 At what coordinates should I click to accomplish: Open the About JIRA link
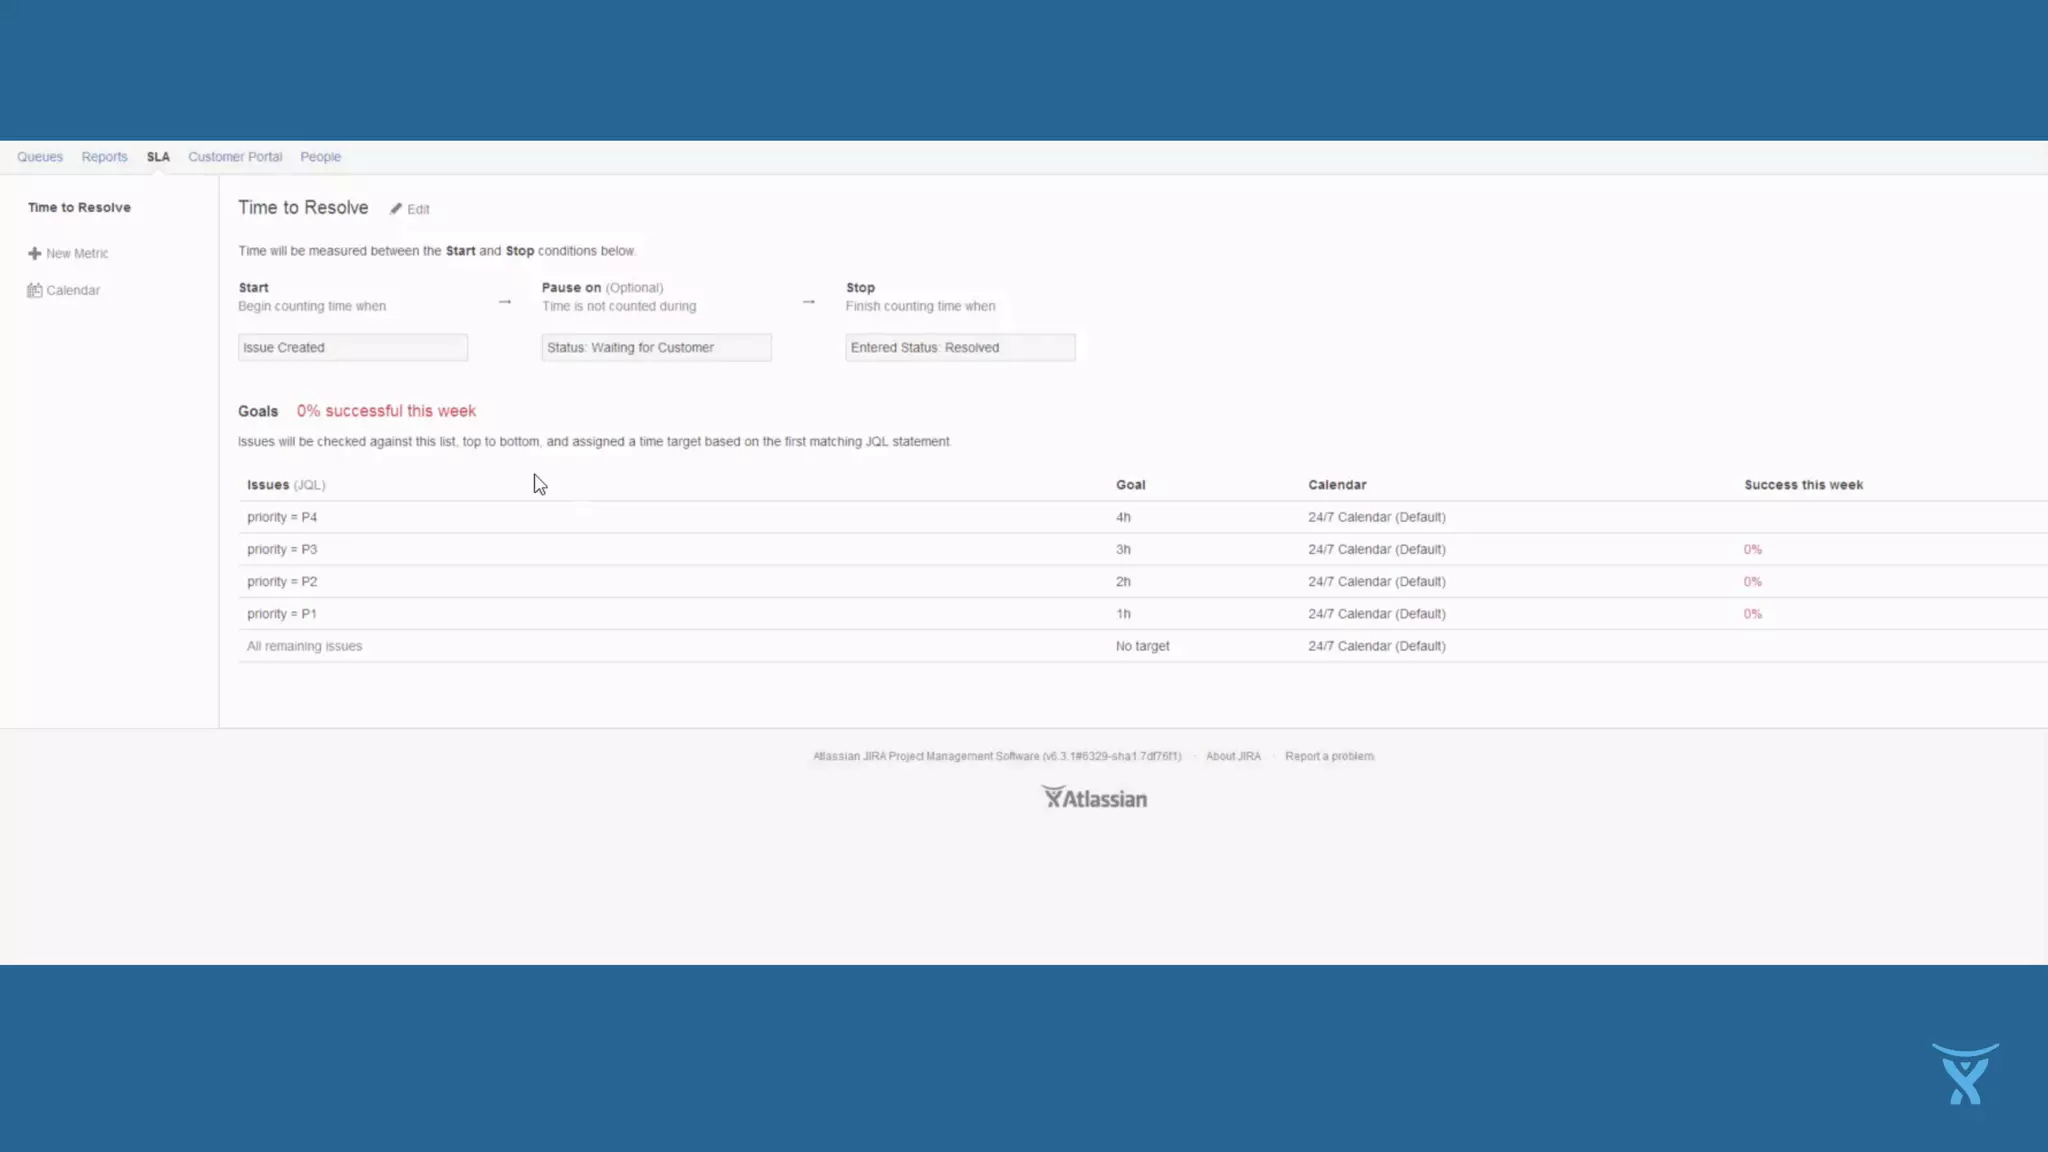tap(1233, 757)
